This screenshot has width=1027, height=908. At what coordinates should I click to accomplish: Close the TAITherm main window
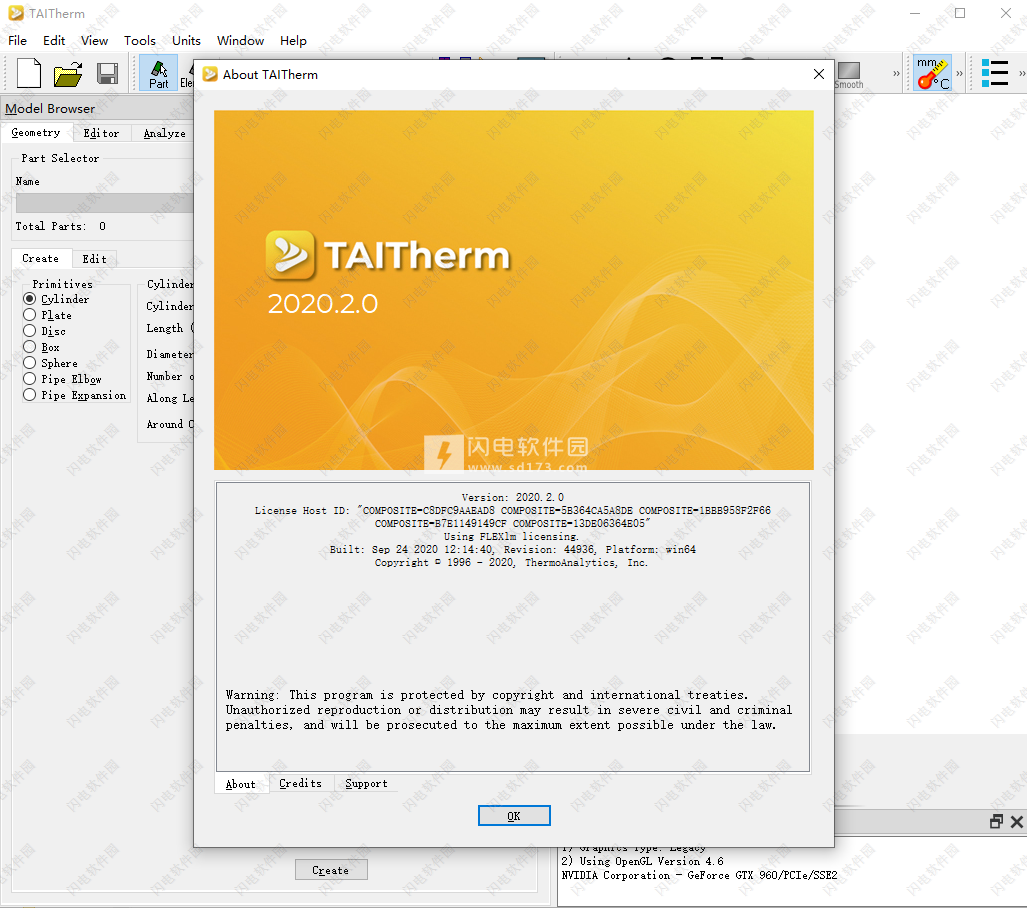pyautogui.click(x=1006, y=13)
